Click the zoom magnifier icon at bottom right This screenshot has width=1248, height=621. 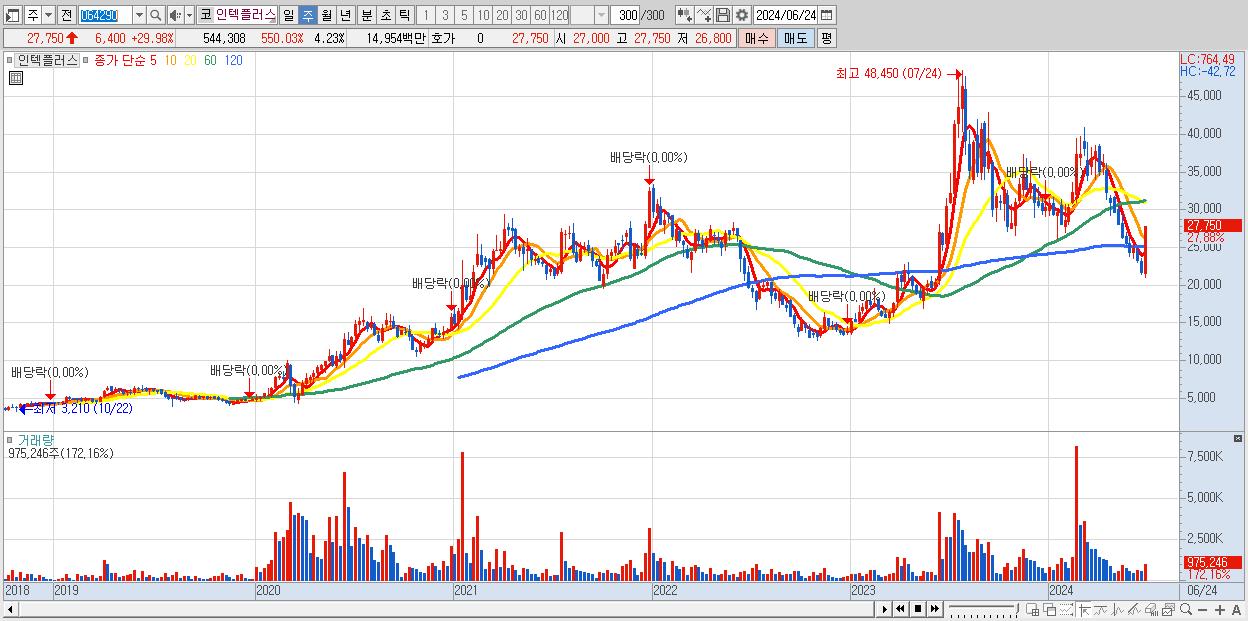1186,609
